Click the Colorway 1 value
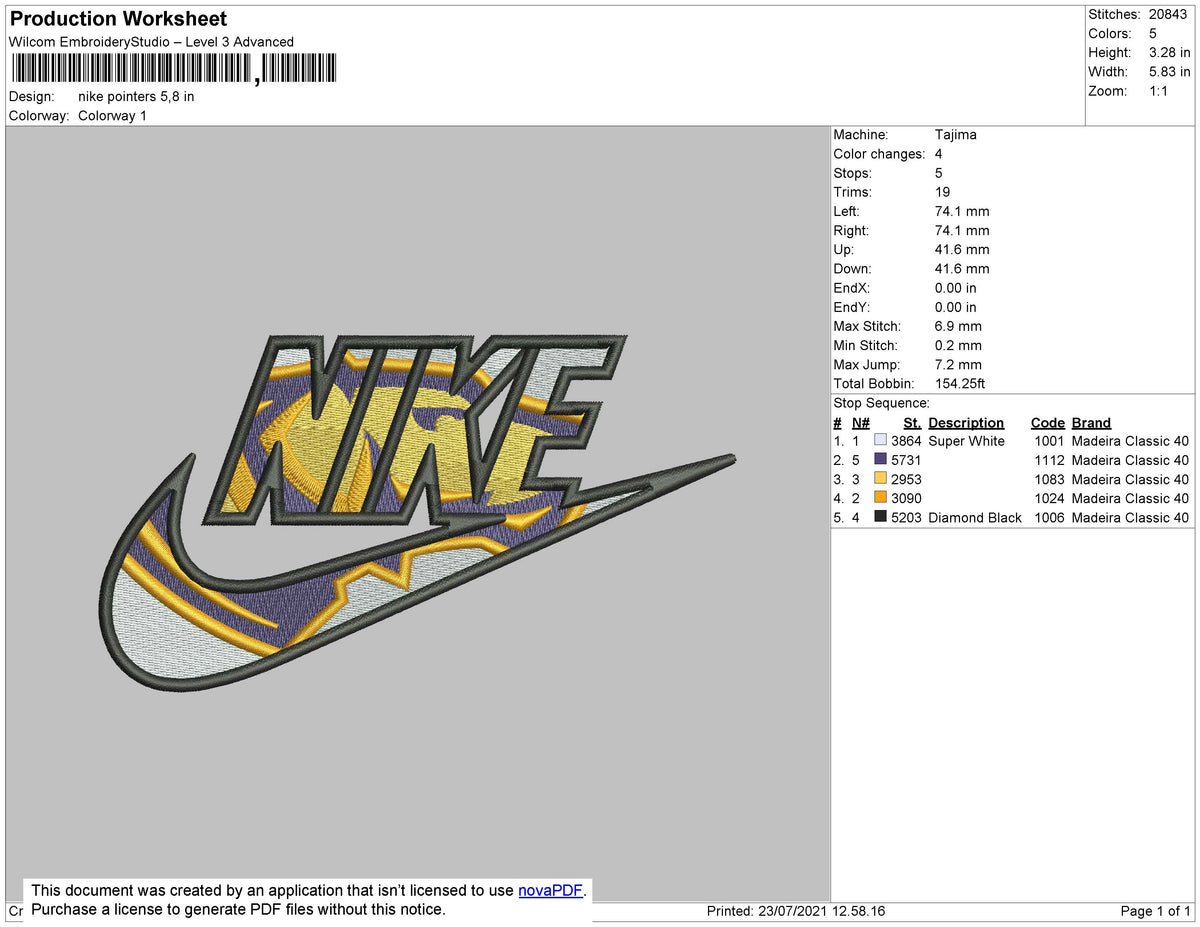This screenshot has width=1200, height=927. click(x=112, y=115)
